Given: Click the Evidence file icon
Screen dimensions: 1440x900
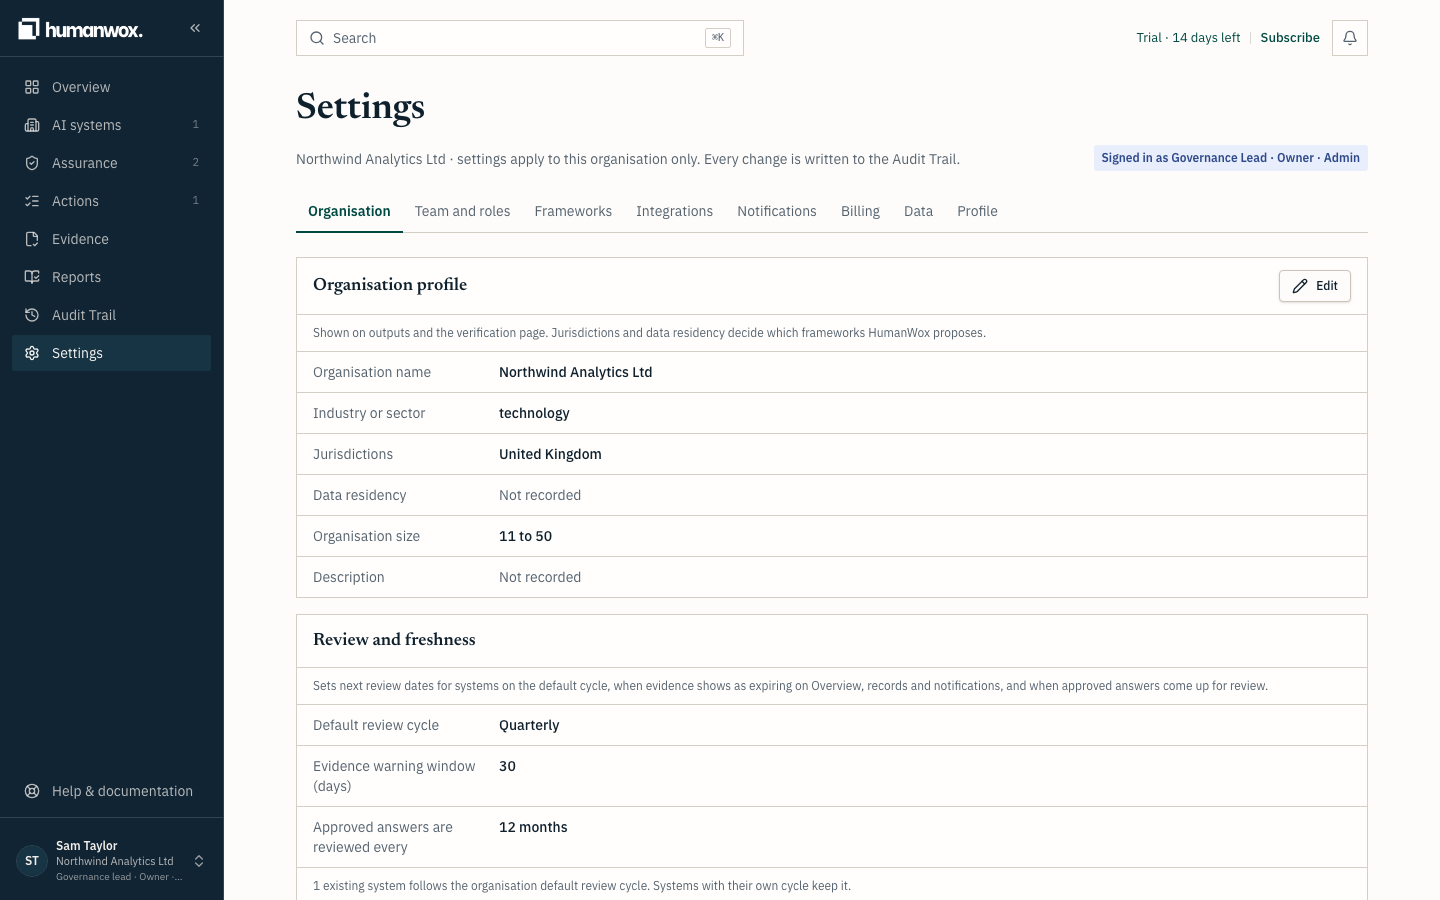Looking at the screenshot, I should click(x=32, y=239).
